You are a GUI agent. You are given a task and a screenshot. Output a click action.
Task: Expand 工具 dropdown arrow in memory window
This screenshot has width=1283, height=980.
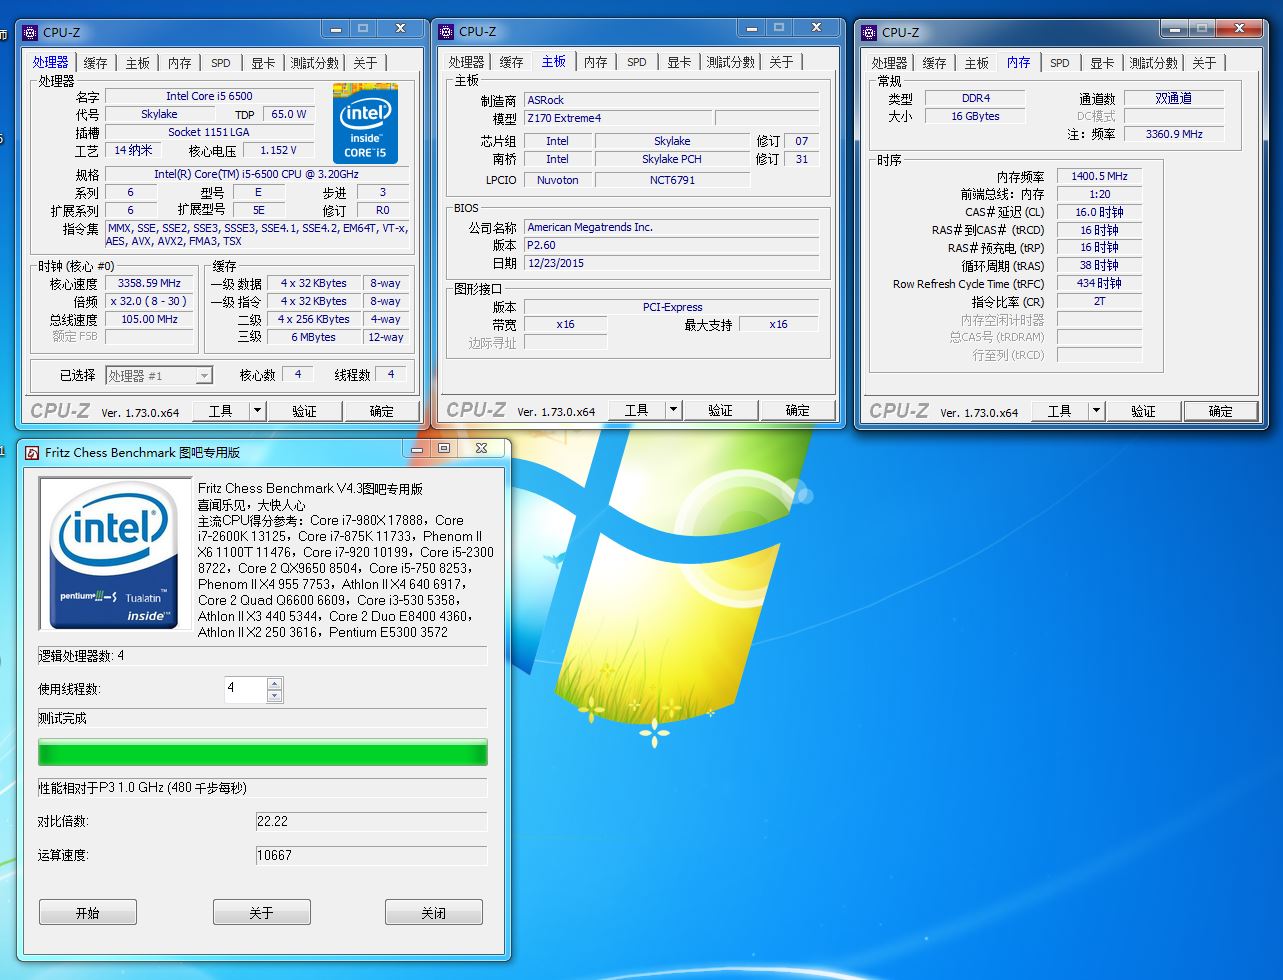click(1096, 411)
